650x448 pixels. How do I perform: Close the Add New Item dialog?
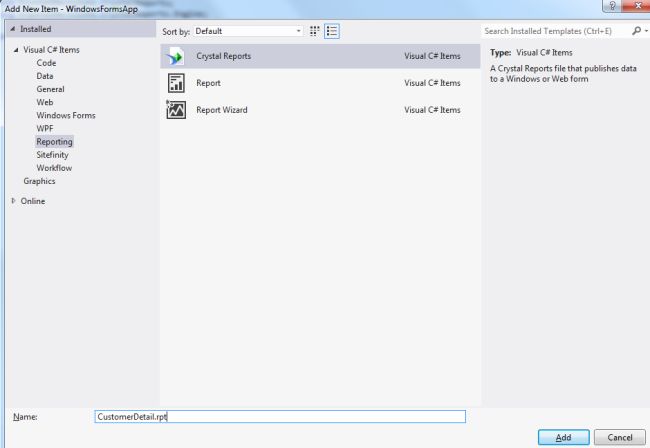[x=636, y=6]
